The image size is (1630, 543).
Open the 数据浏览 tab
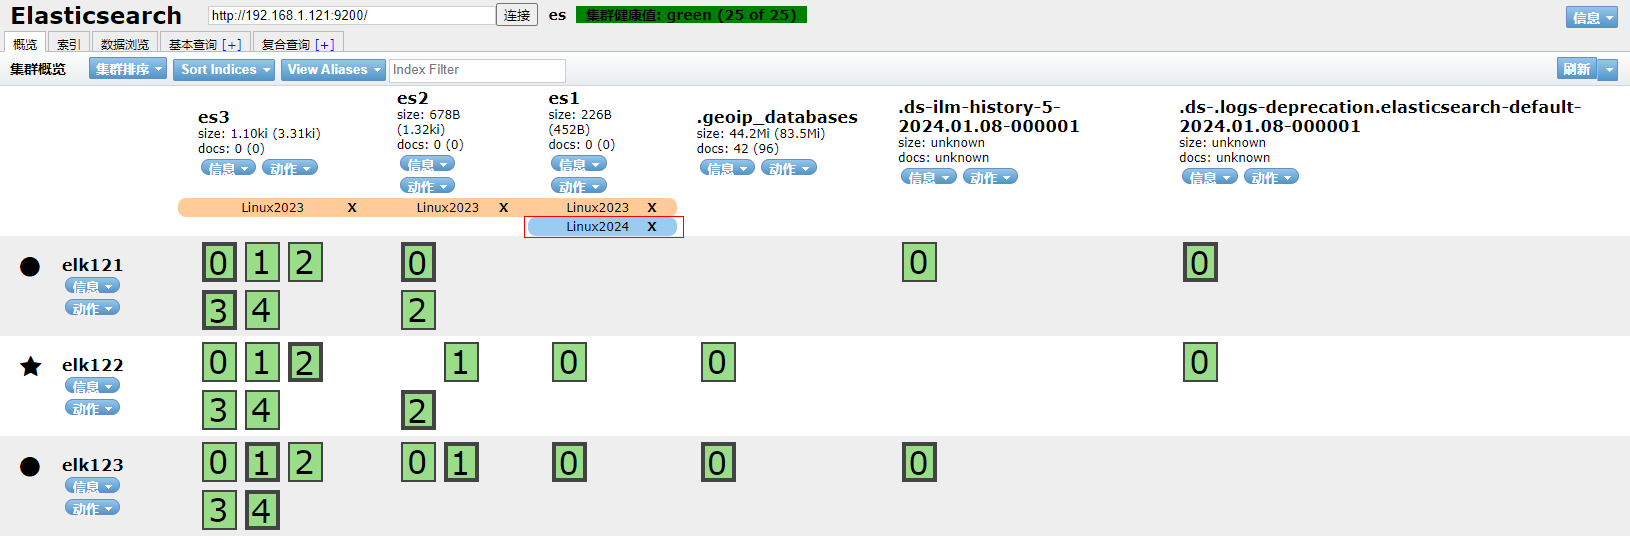125,45
